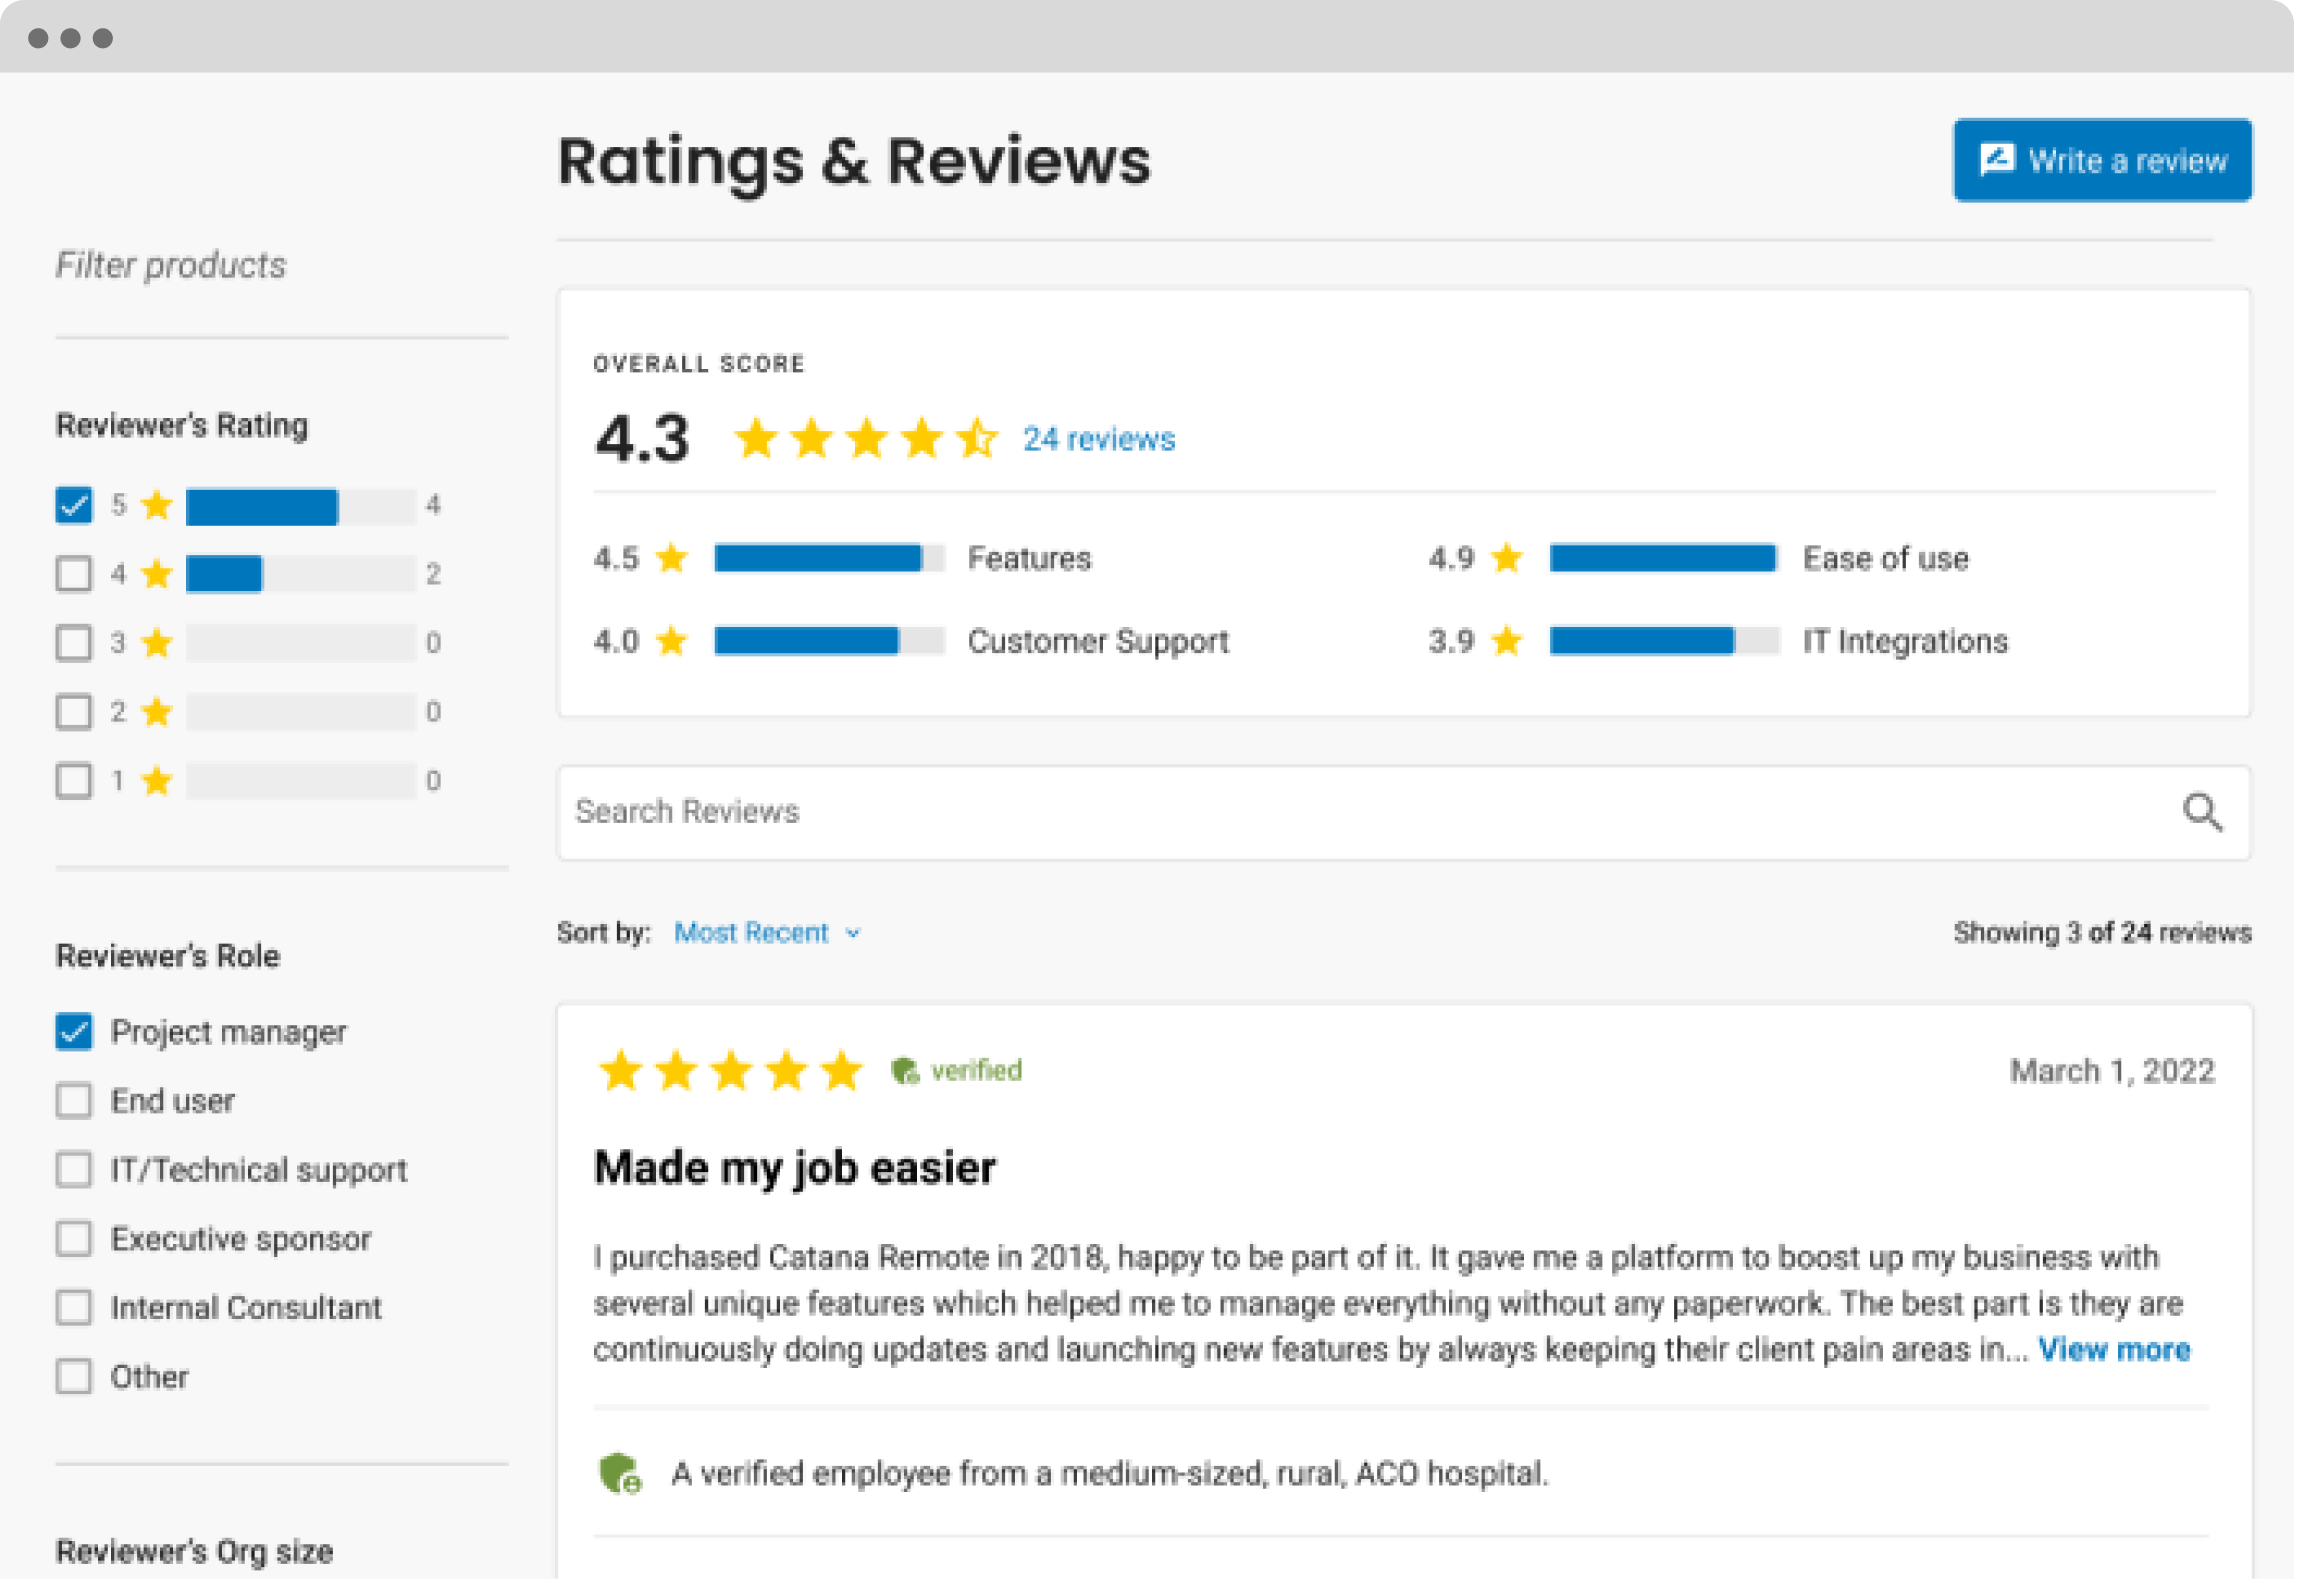The height and width of the screenshot is (1579, 2301).
Task: Expand review with View more link
Action: tap(2114, 1350)
